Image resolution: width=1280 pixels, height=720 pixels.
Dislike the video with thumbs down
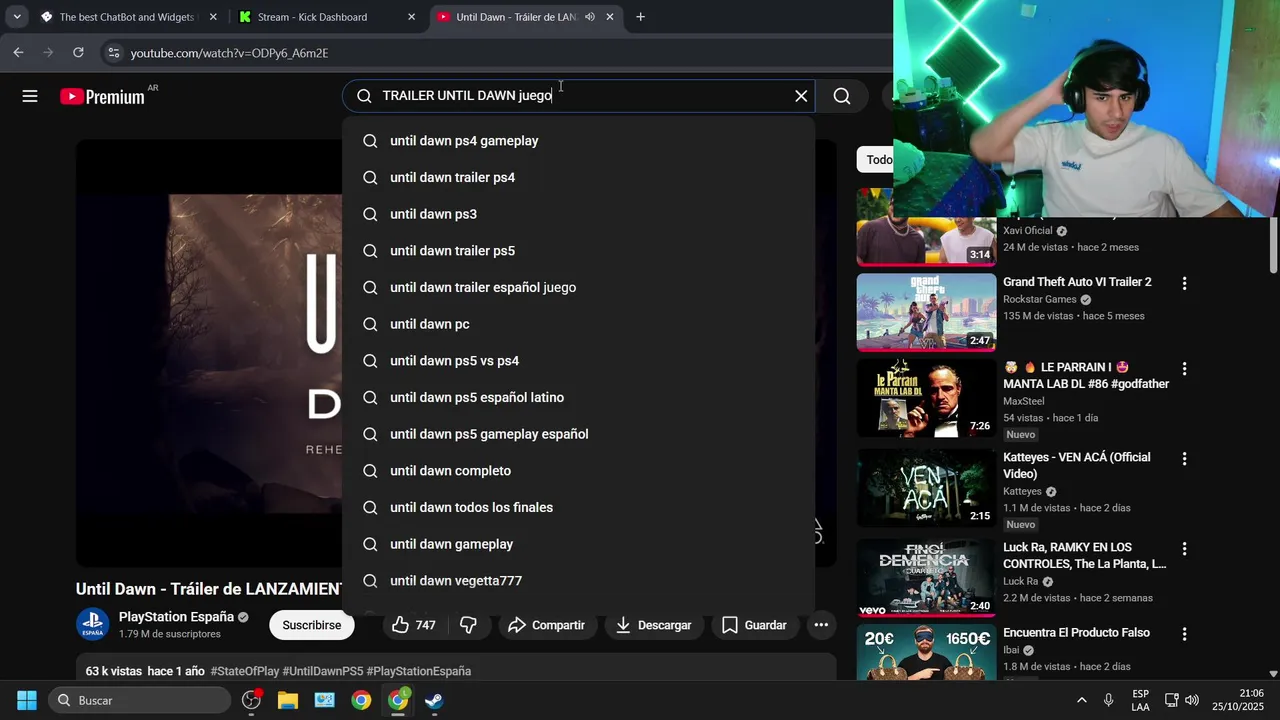468,625
